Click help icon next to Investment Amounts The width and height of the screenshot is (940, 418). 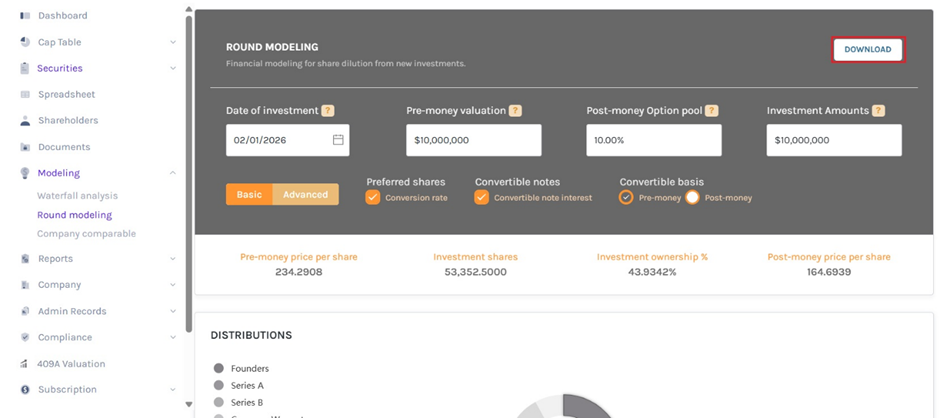pos(878,111)
